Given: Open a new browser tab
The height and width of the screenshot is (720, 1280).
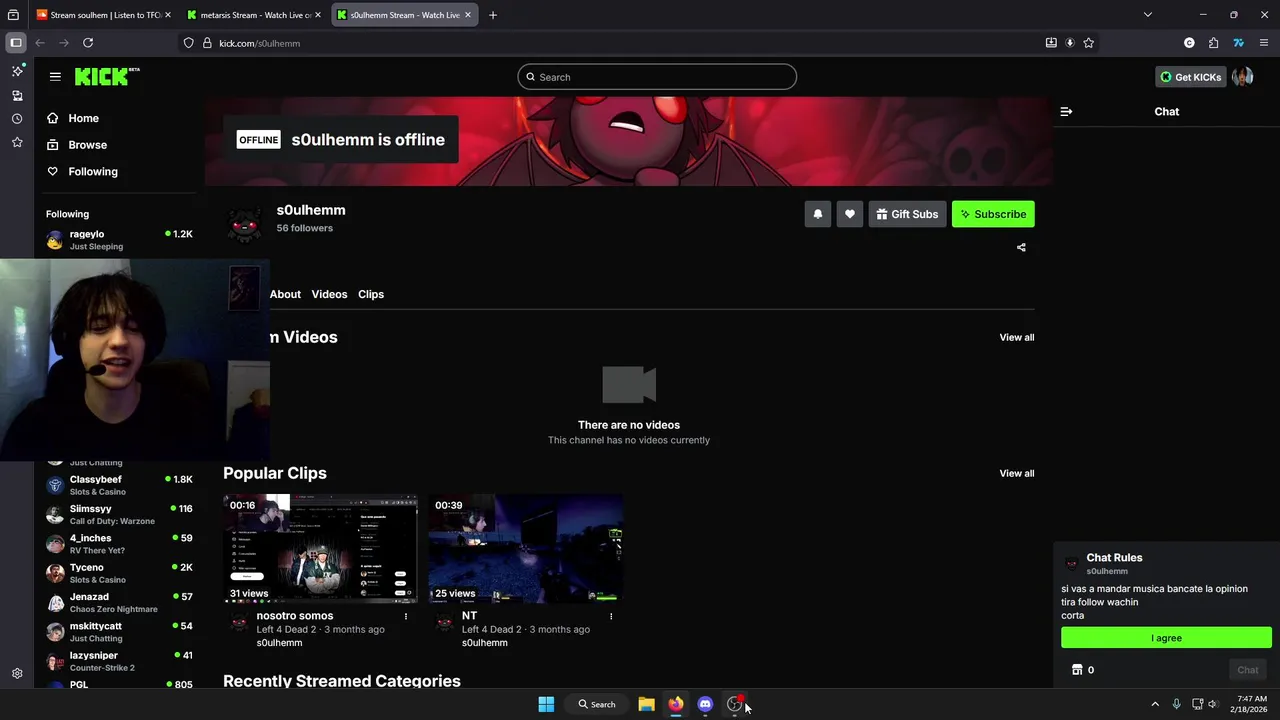Looking at the screenshot, I should click(x=493, y=15).
